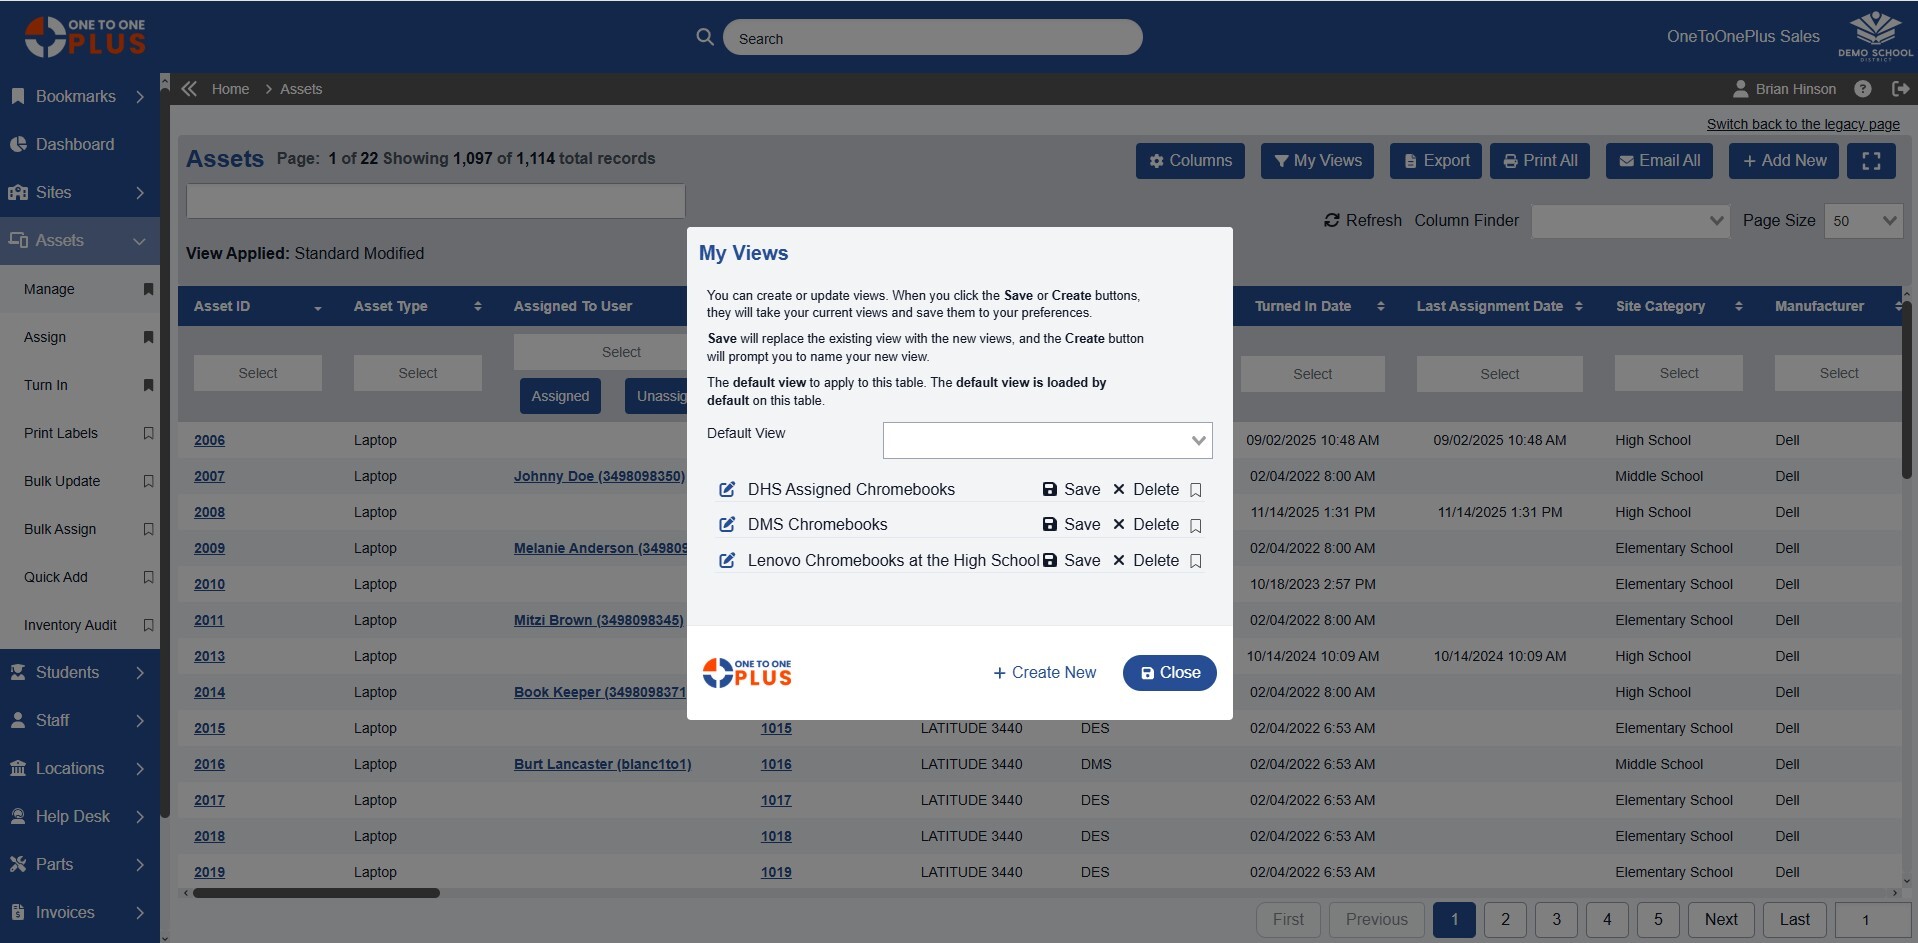Toggle bookmark on Print Labels menu item
Viewport: 1918px width, 943px height.
148,433
